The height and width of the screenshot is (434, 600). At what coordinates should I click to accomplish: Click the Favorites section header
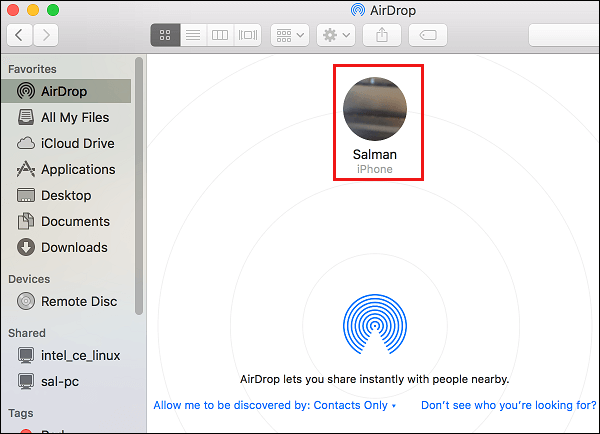[32, 69]
